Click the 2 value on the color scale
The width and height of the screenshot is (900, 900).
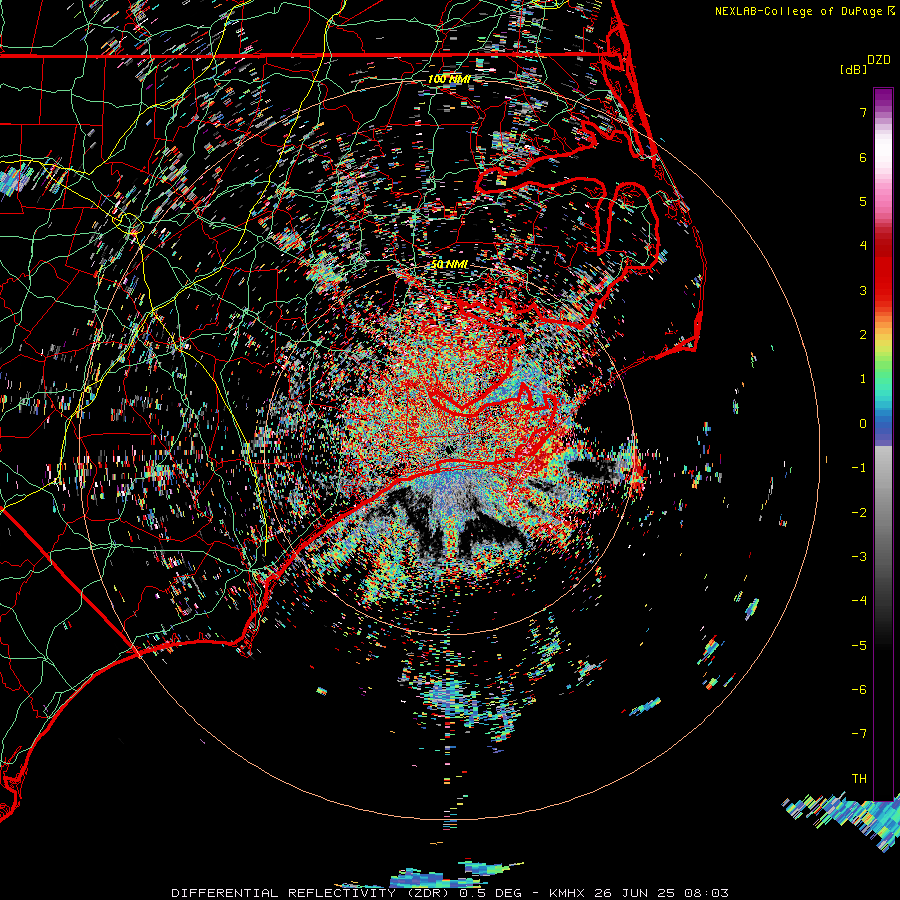point(863,335)
